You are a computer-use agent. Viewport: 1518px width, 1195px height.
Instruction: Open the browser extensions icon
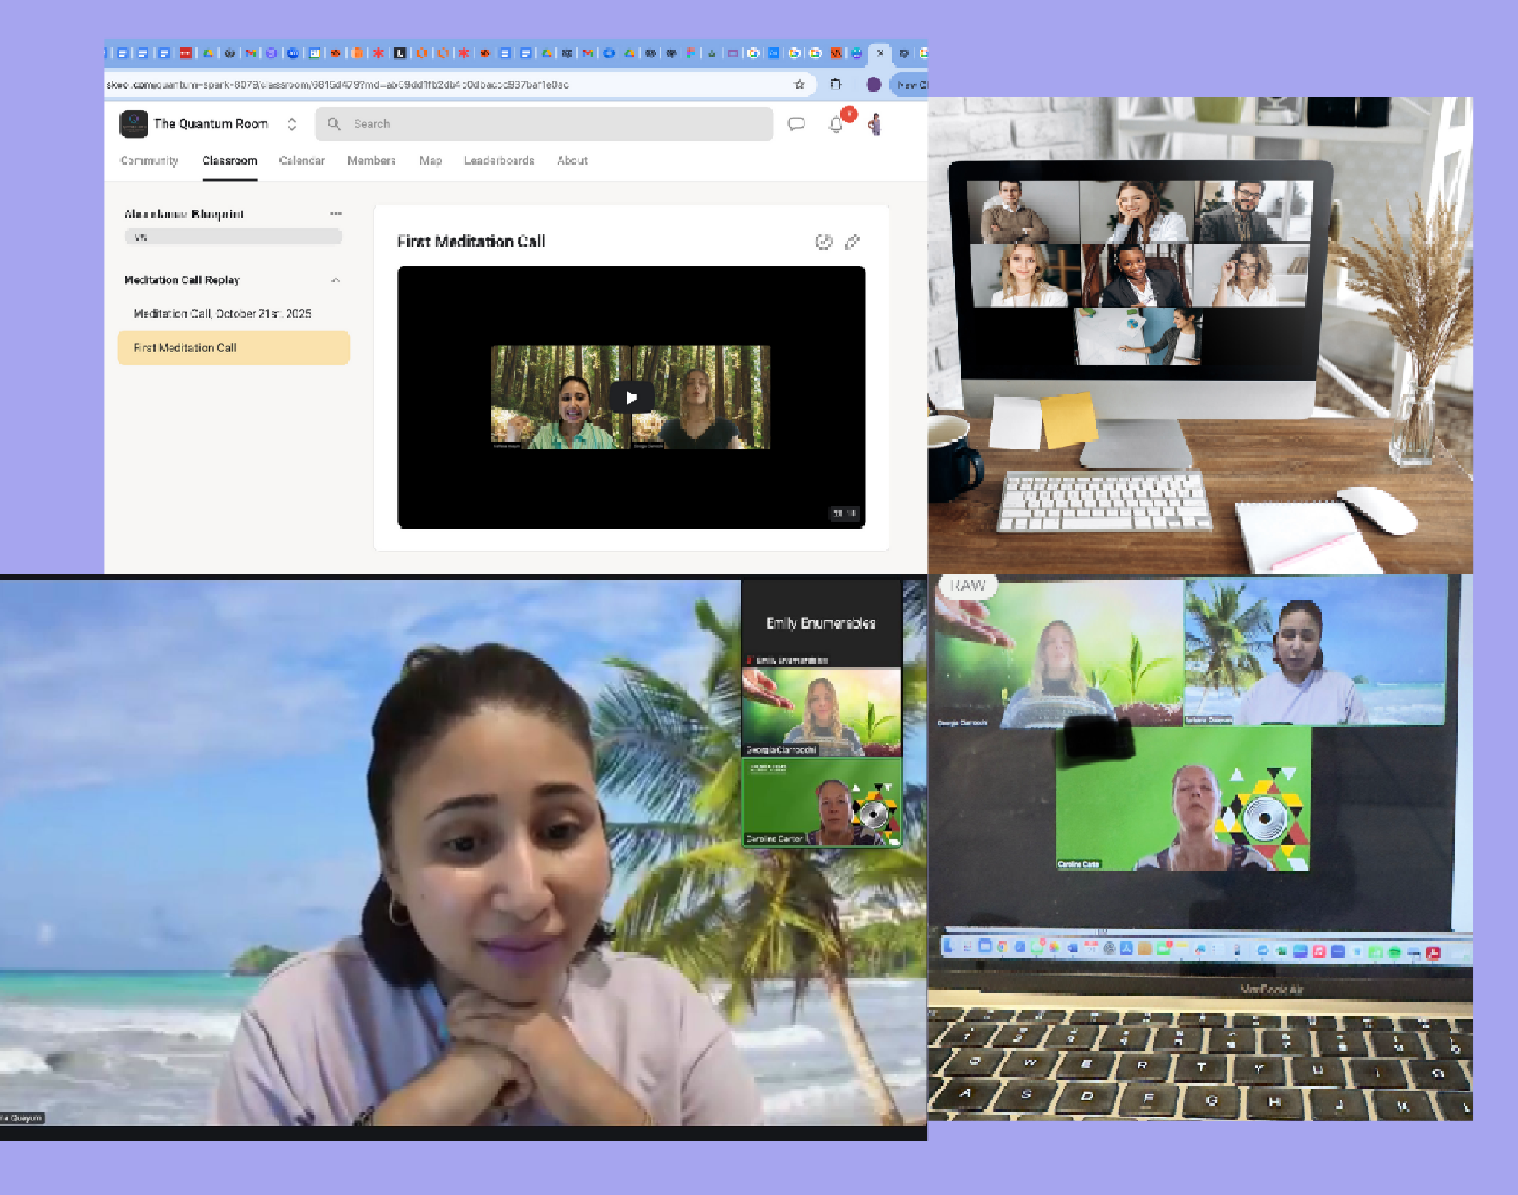pyautogui.click(x=836, y=85)
